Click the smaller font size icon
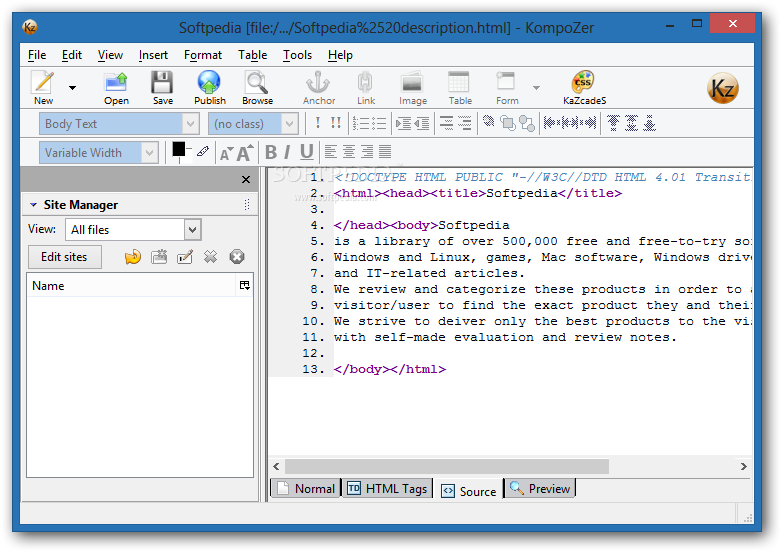782x552 pixels. tap(226, 154)
